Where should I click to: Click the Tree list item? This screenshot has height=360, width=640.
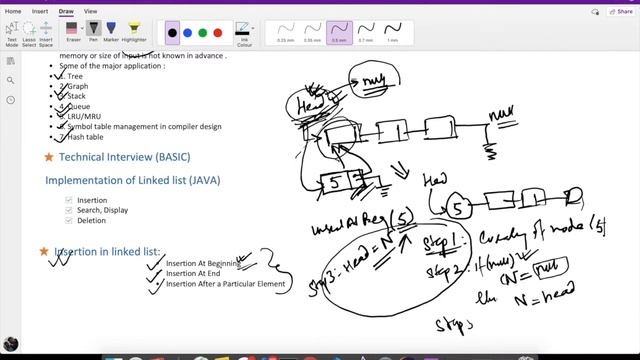point(75,76)
